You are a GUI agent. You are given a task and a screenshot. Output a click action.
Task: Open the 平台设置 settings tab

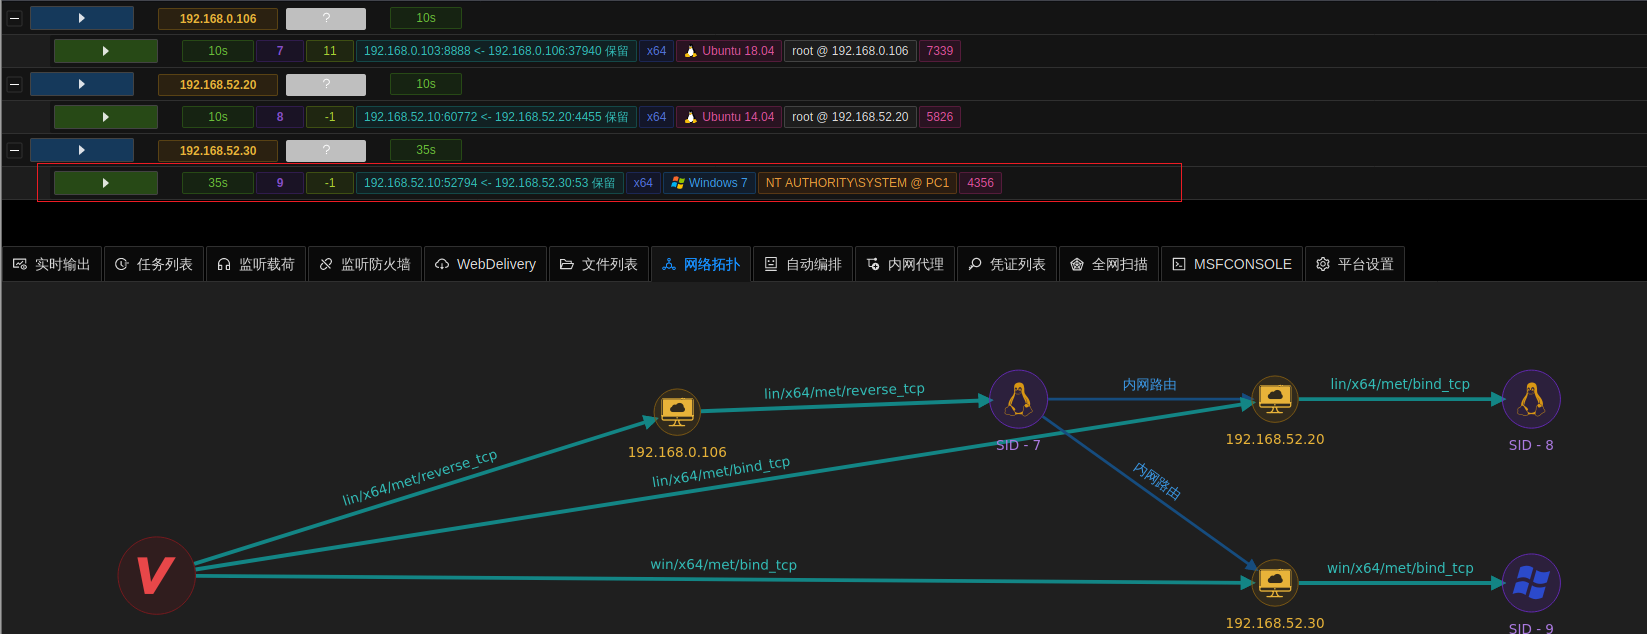[1354, 264]
